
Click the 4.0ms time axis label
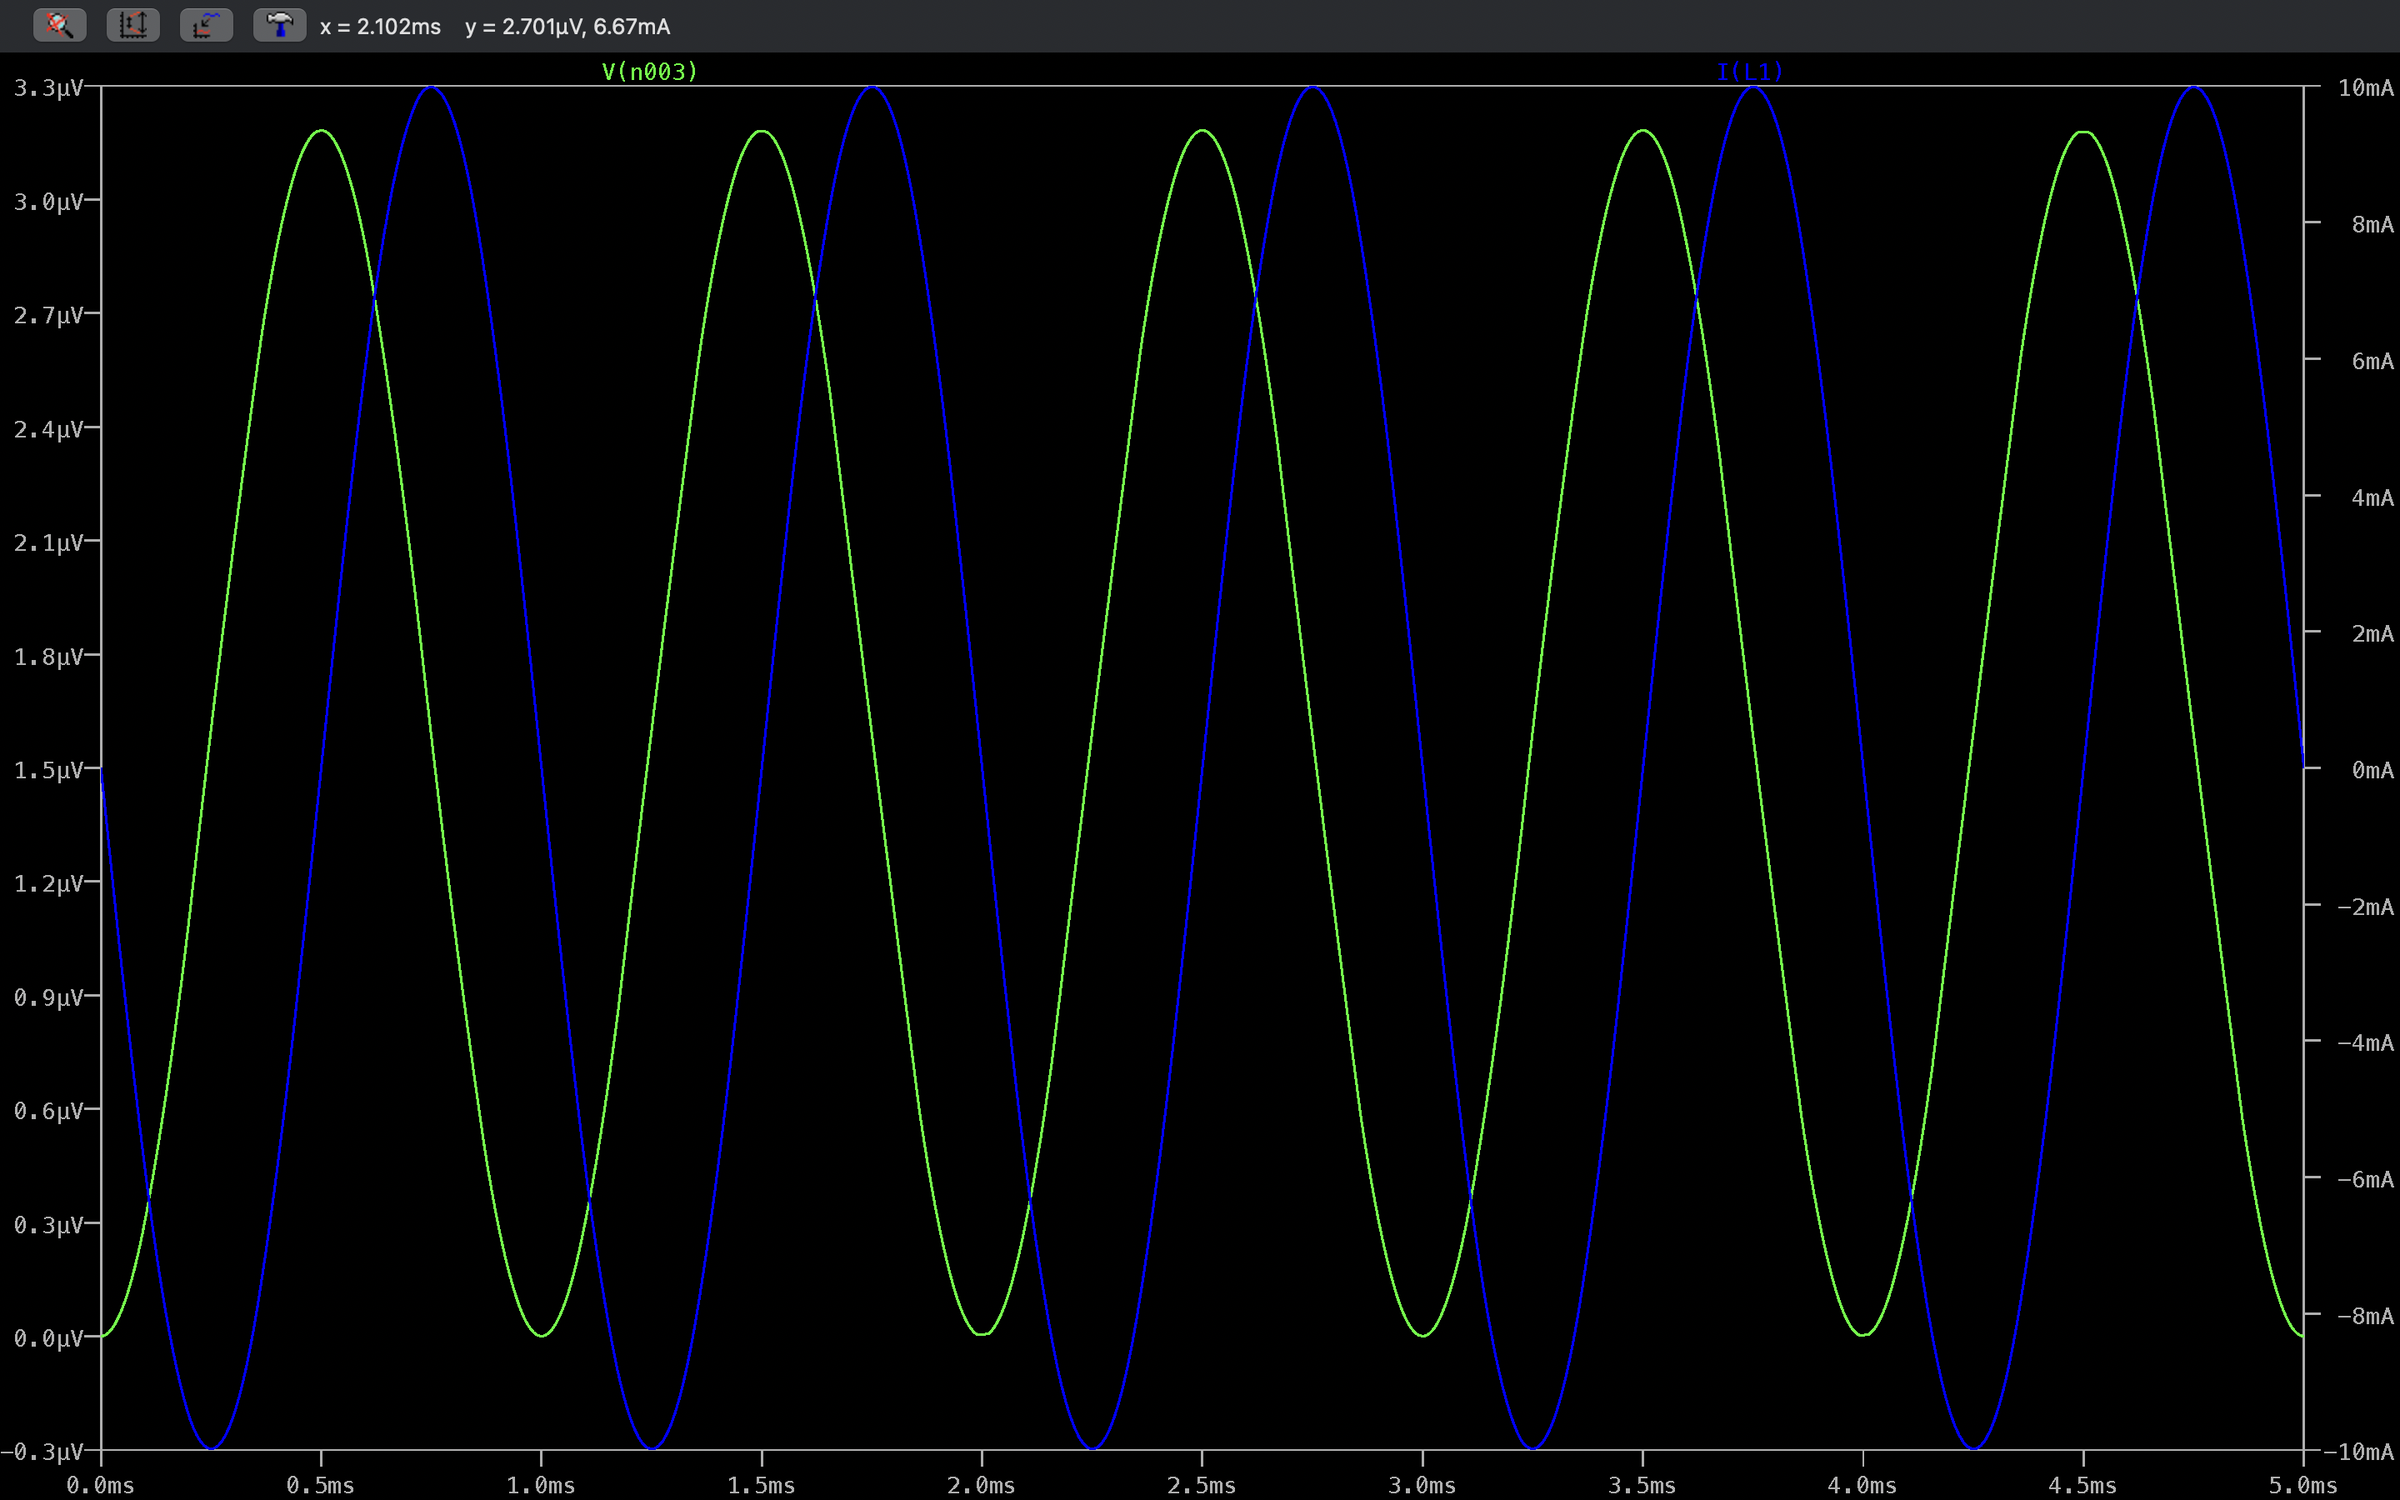tap(1861, 1485)
